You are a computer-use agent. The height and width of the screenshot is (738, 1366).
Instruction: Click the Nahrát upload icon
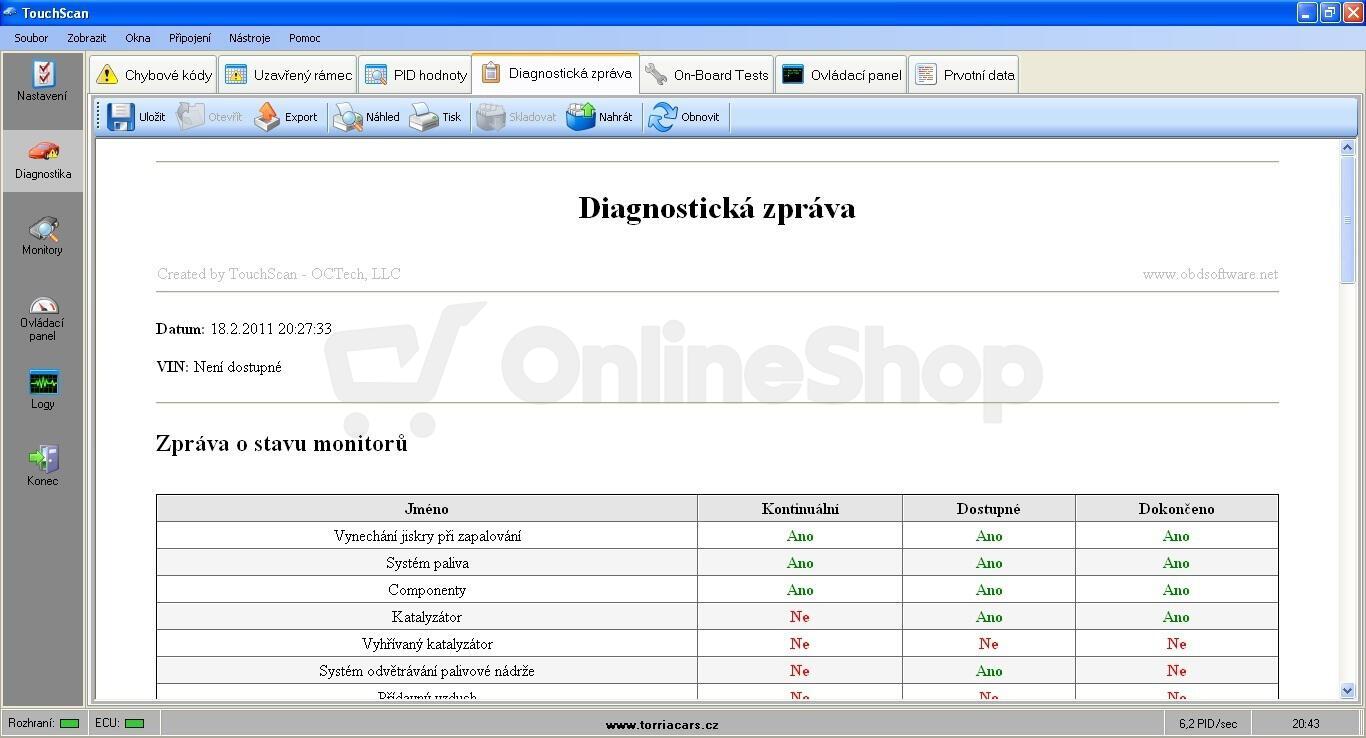[x=581, y=117]
